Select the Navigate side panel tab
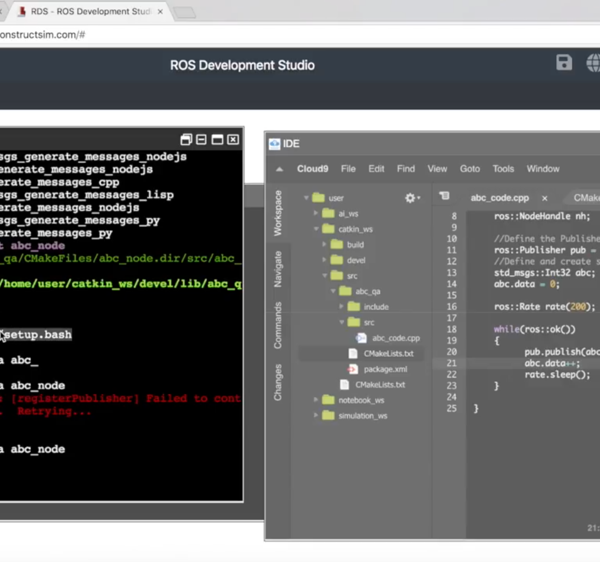Image resolution: width=600 pixels, height=562 pixels. coord(278,269)
